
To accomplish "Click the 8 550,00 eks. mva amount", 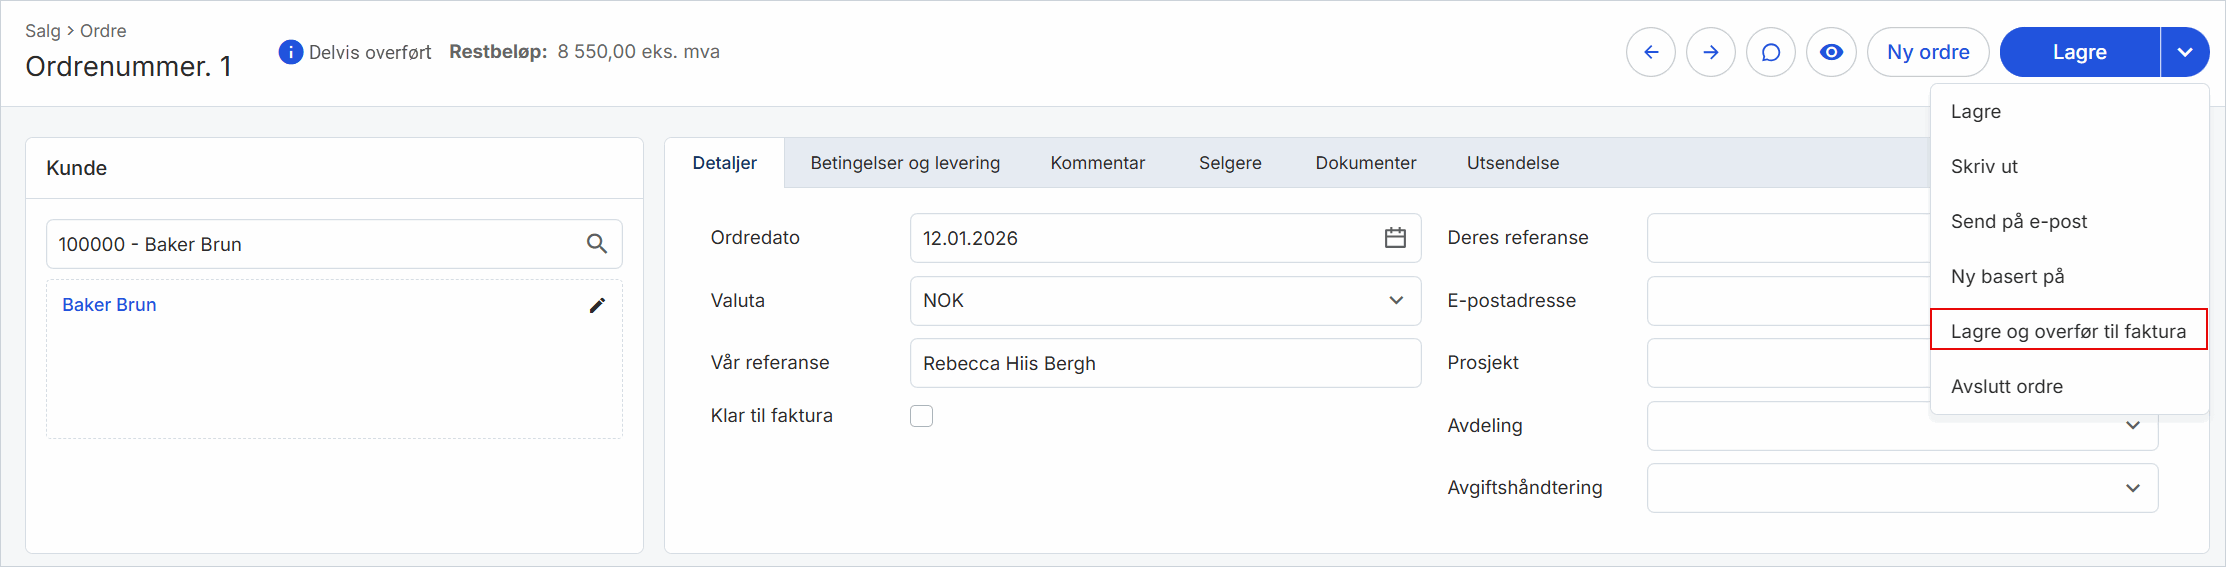I will (x=638, y=52).
